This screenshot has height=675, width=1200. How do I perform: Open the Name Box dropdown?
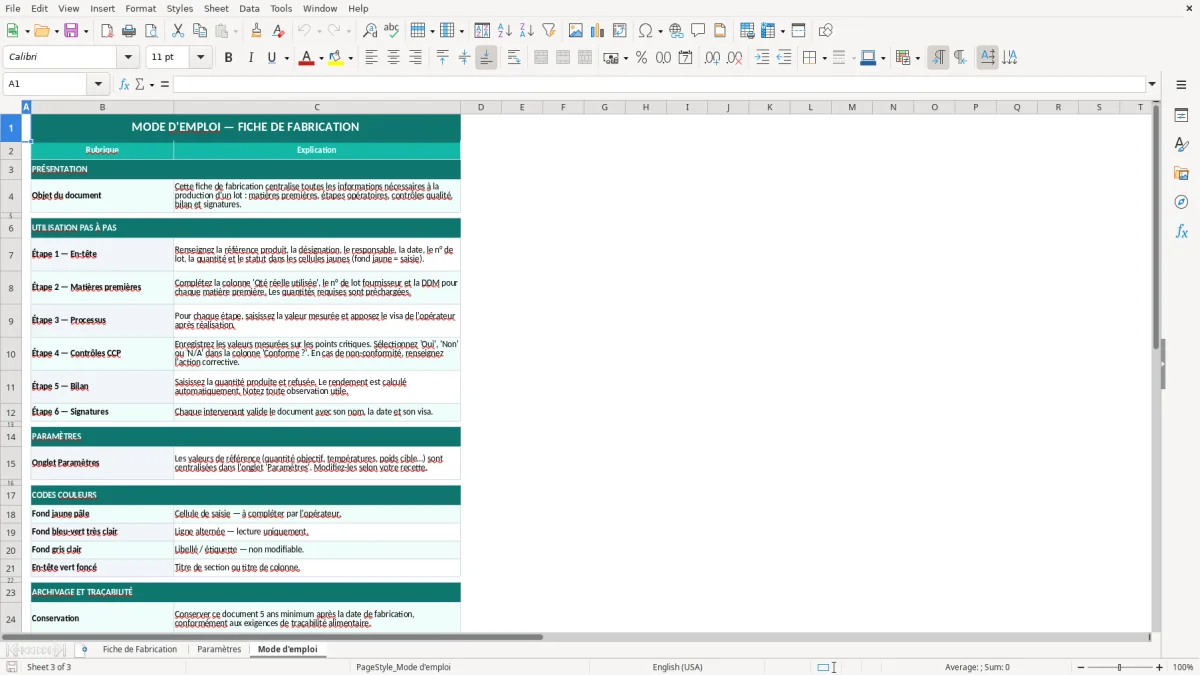pos(98,84)
